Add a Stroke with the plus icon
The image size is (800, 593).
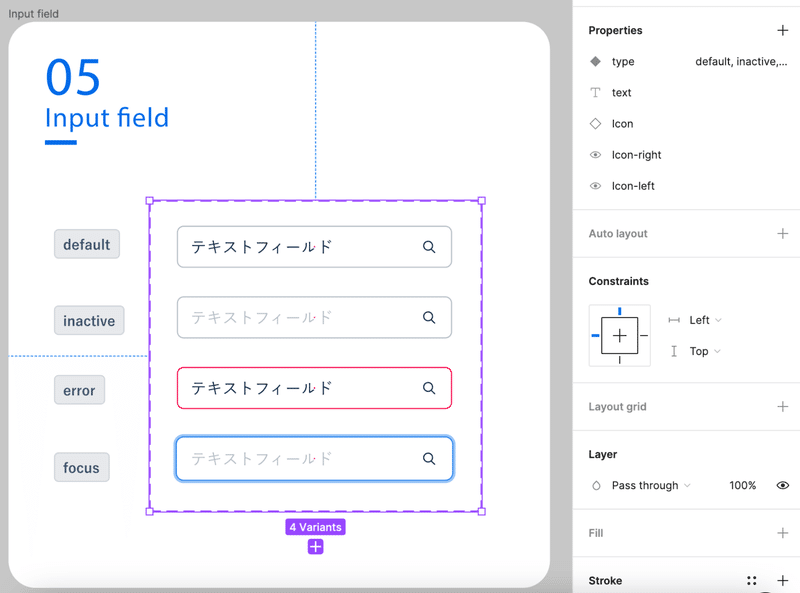[x=782, y=580]
